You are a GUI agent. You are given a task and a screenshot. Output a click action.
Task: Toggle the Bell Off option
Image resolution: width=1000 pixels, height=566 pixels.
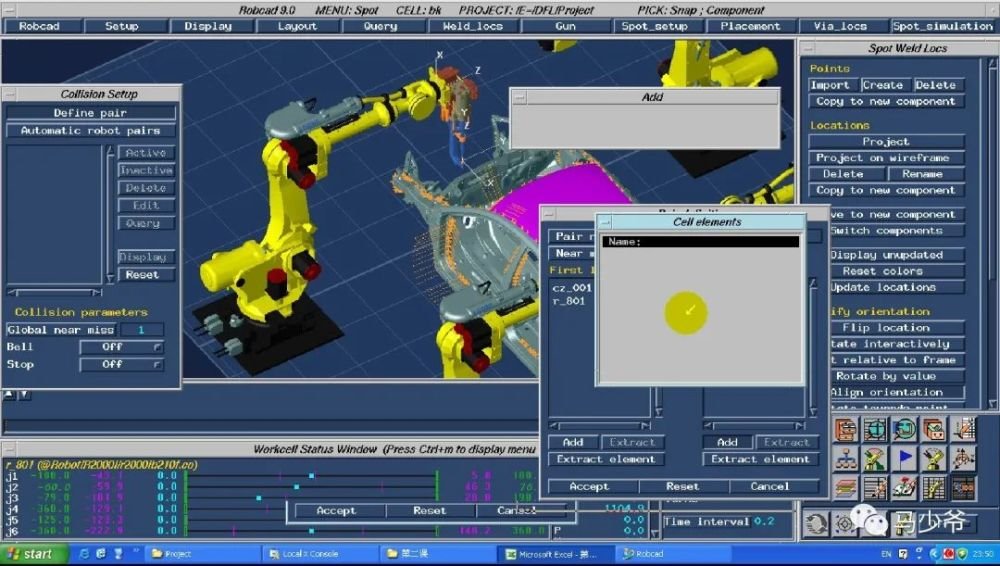tap(122, 347)
